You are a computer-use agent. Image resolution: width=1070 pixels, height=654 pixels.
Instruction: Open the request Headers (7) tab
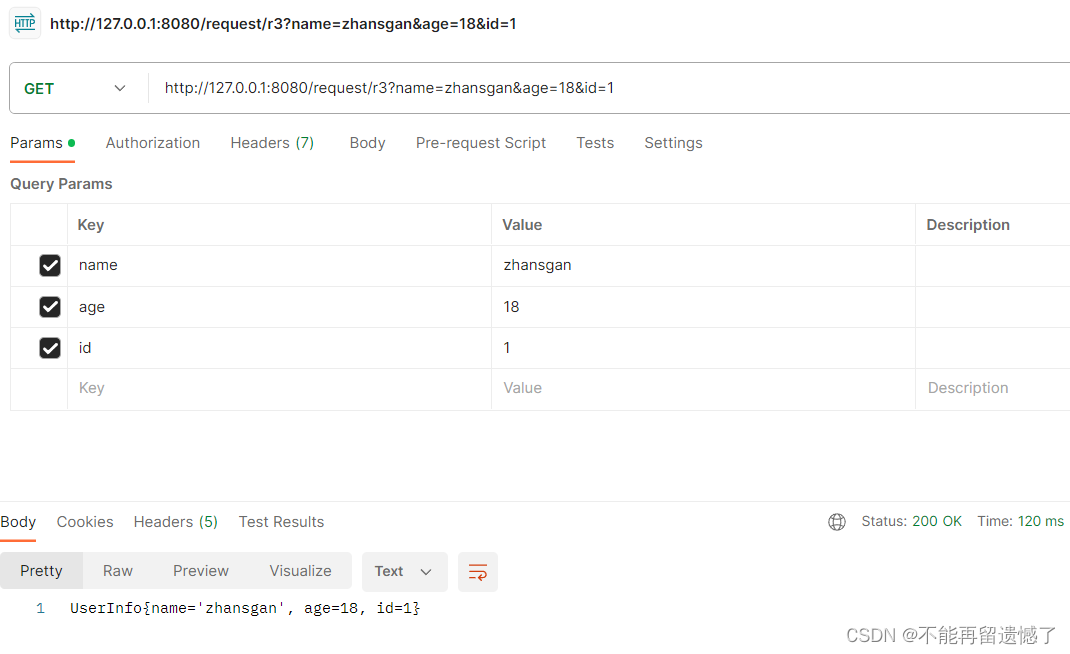(272, 143)
